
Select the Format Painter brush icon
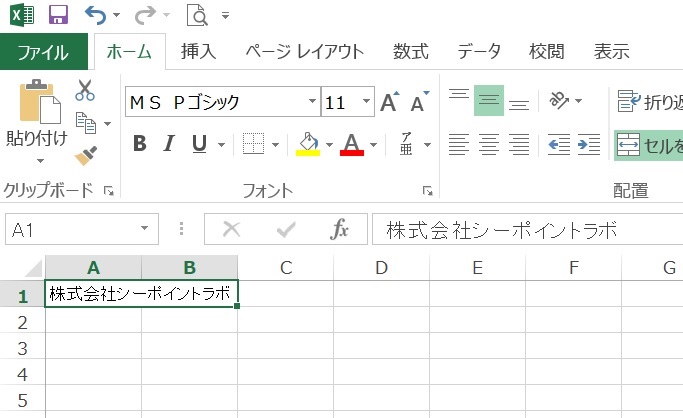click(85, 155)
